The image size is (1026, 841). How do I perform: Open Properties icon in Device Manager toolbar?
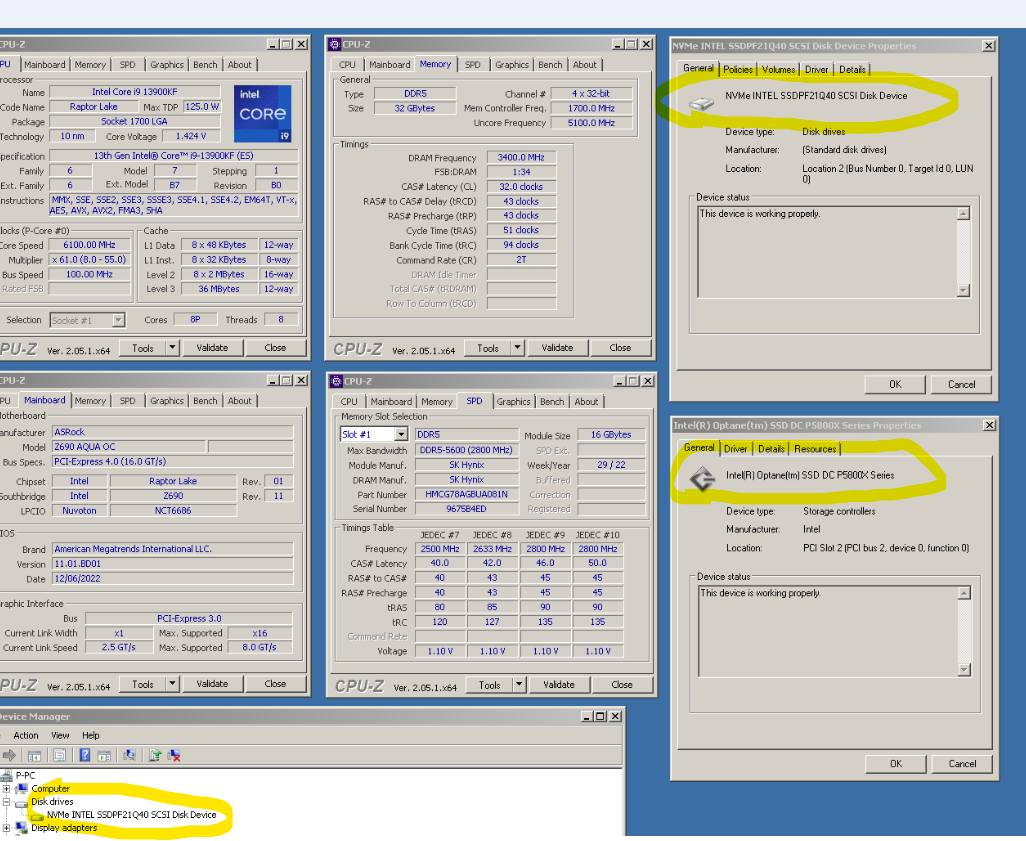pyautogui.click(x=60, y=755)
